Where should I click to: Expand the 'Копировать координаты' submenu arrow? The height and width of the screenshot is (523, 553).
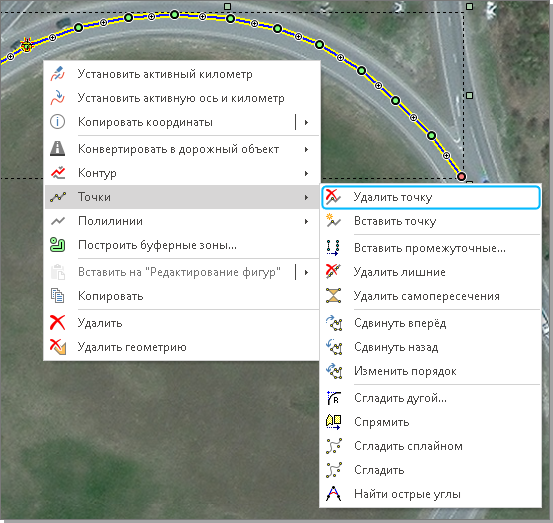[x=306, y=122]
